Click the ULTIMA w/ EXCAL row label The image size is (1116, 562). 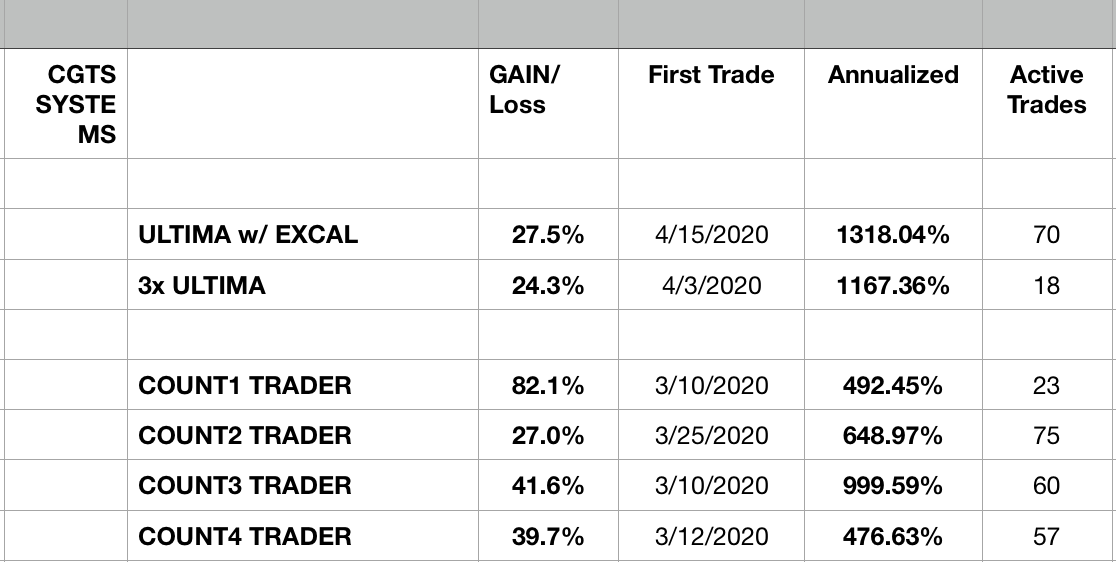pos(248,236)
